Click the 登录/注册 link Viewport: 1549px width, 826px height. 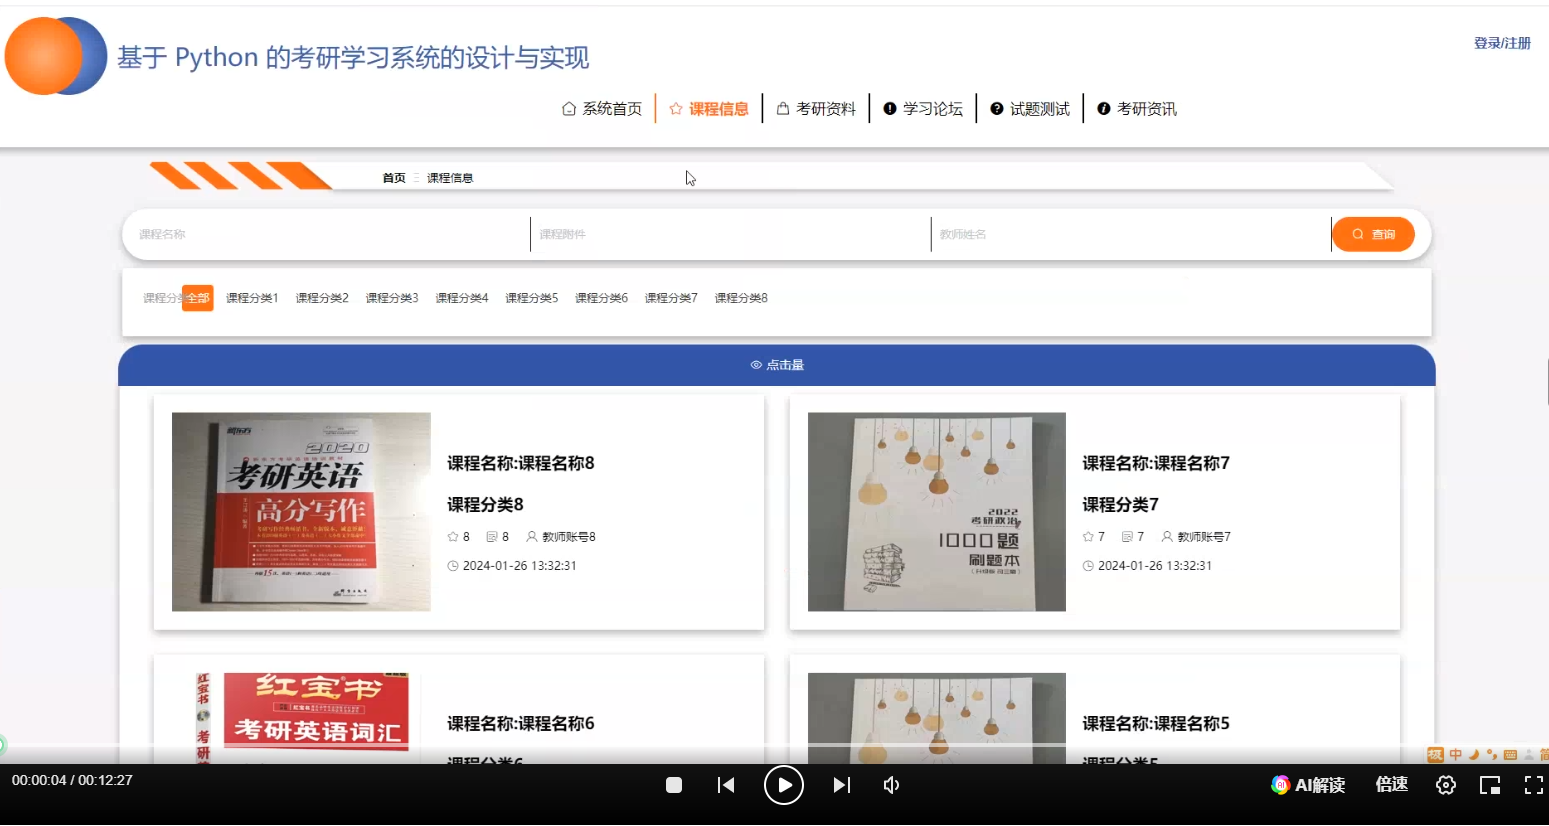click(x=1502, y=43)
